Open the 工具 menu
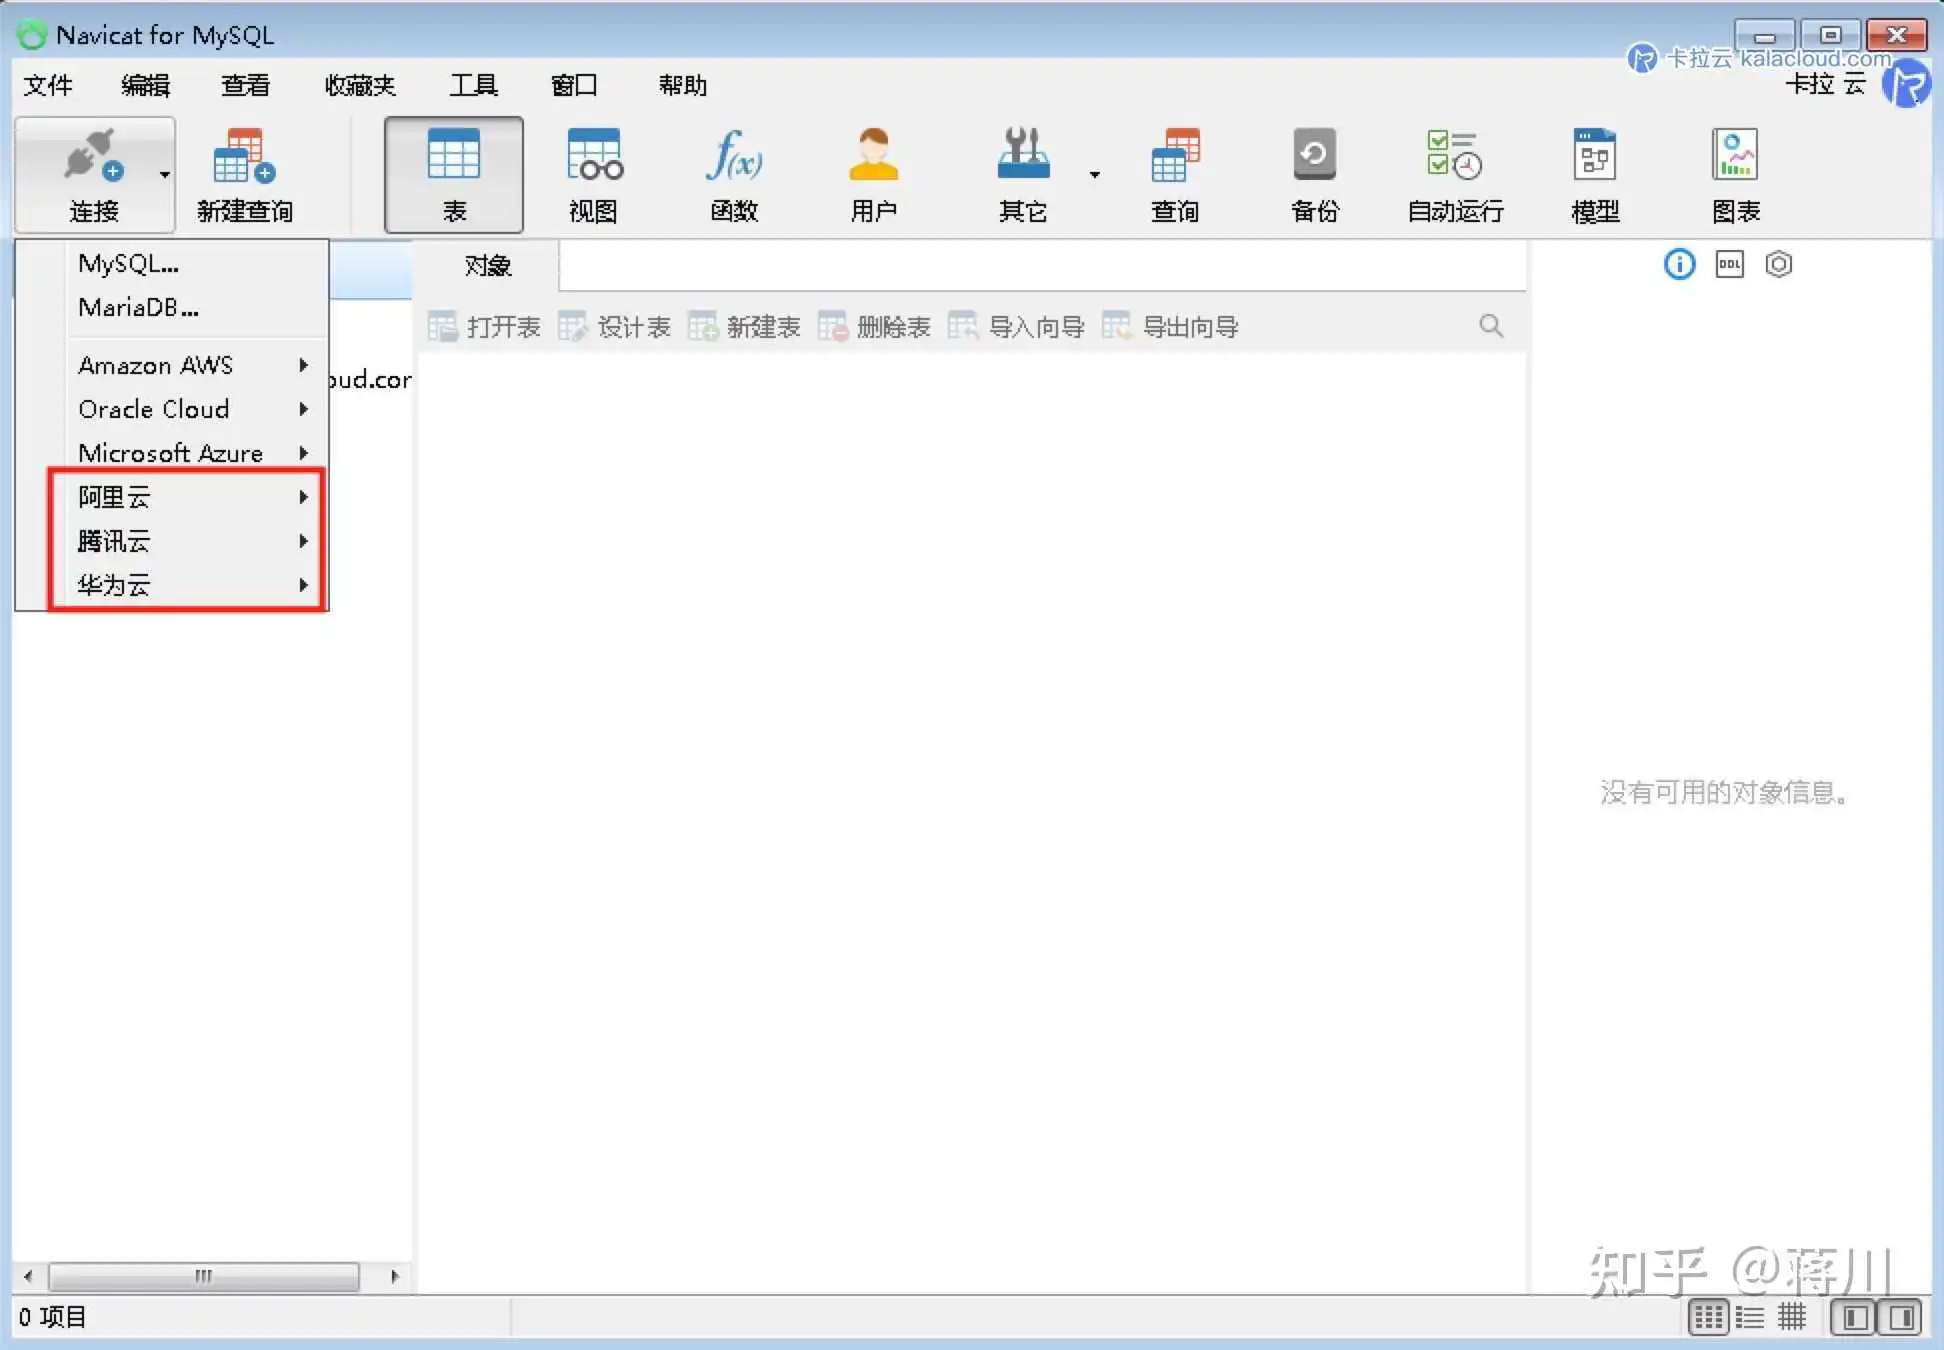This screenshot has width=1944, height=1350. 473,85
